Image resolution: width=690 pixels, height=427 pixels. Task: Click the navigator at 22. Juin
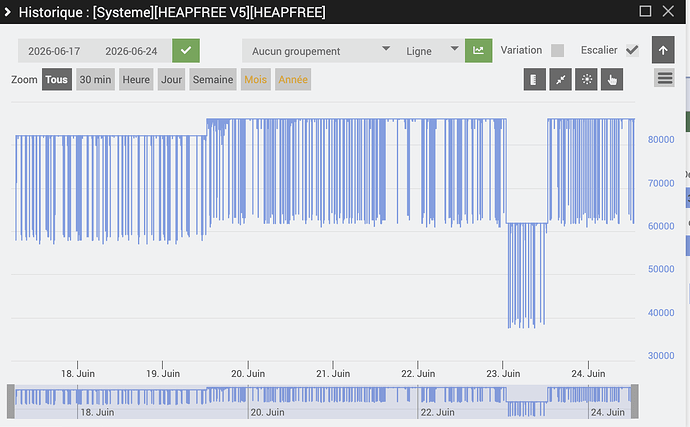coord(437,412)
